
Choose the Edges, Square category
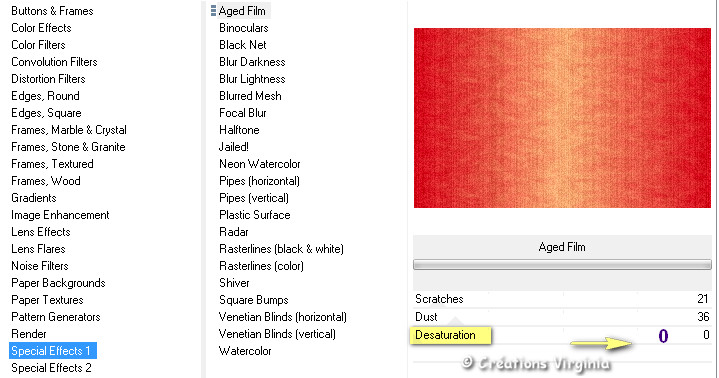click(46, 113)
